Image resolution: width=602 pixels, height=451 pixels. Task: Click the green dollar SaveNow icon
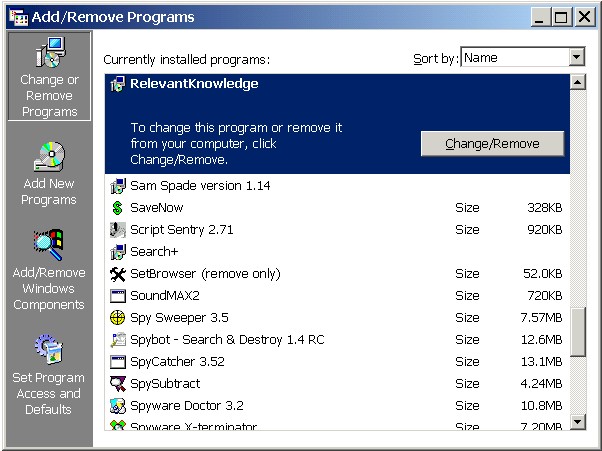[x=117, y=208]
